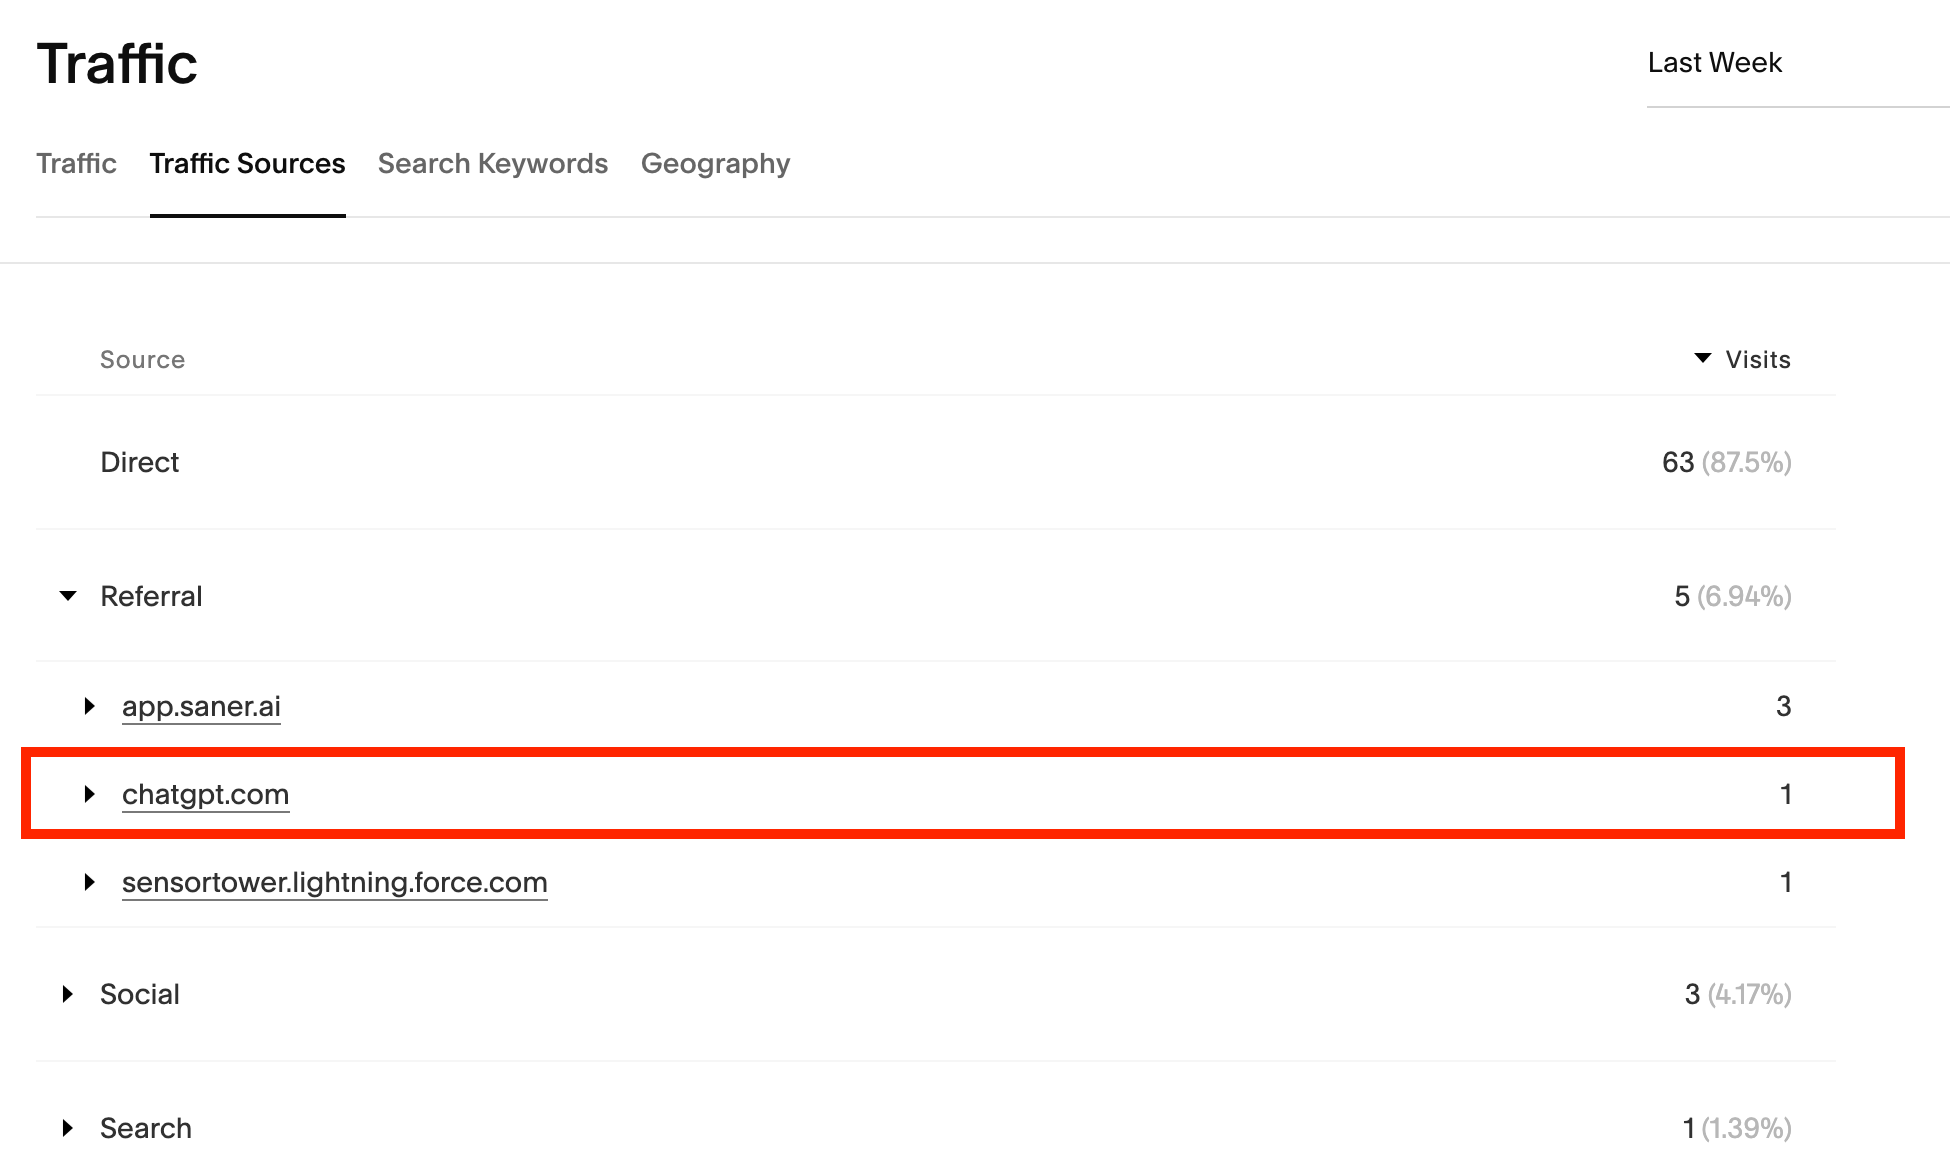1950x1158 pixels.
Task: Expand the app.saner.ai referral row
Action: click(90, 706)
